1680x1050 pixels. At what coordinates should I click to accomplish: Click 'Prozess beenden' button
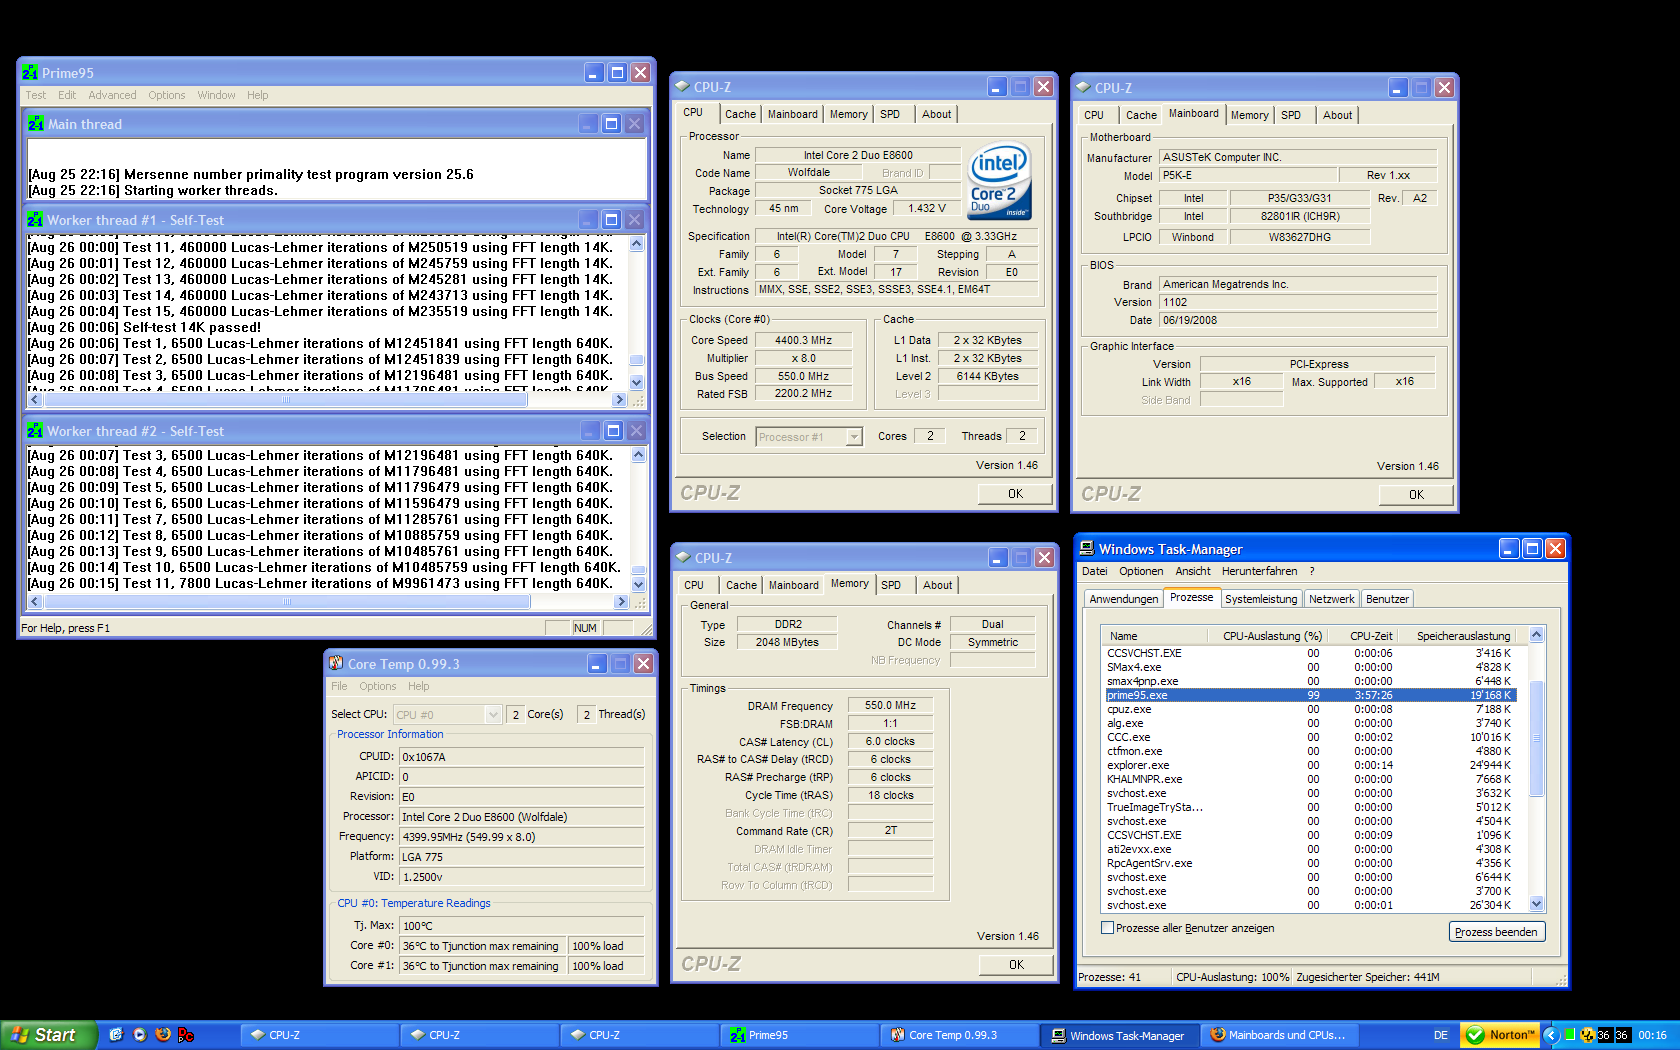(x=1496, y=932)
